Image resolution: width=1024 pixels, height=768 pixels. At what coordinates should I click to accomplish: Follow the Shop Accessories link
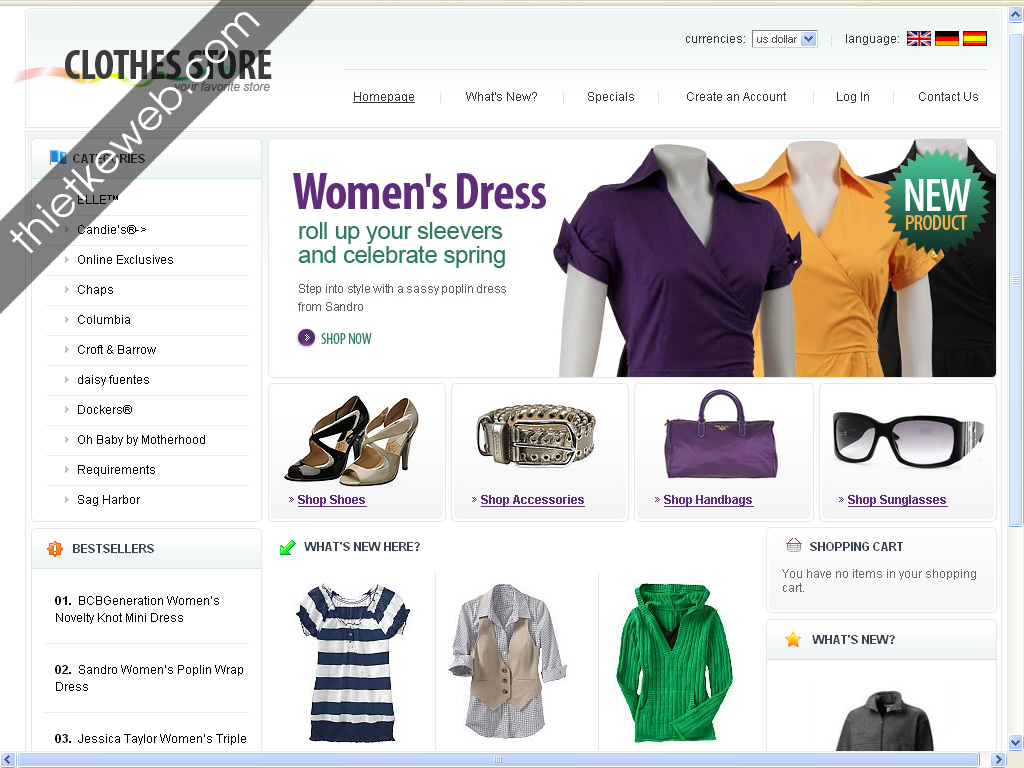point(532,500)
